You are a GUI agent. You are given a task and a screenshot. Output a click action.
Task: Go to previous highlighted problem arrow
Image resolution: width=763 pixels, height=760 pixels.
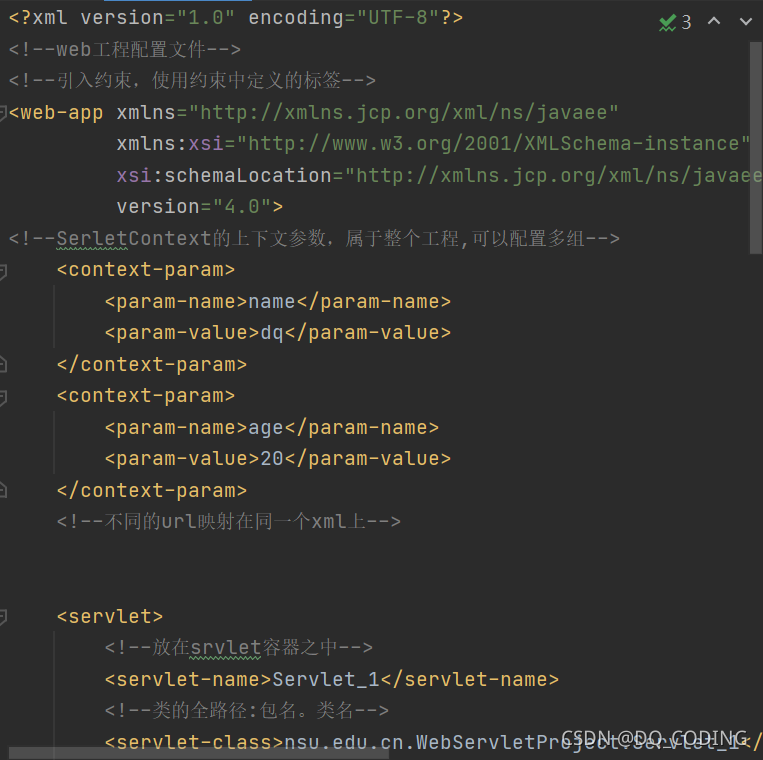[x=713, y=21]
